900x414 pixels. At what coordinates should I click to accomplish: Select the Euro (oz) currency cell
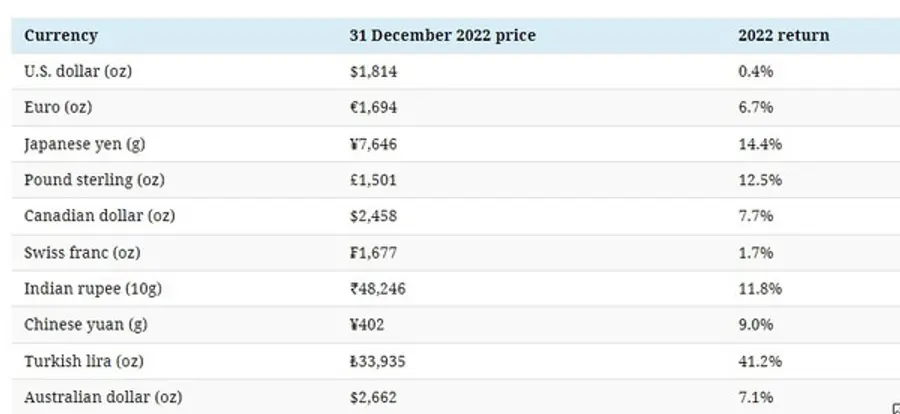click(58, 108)
